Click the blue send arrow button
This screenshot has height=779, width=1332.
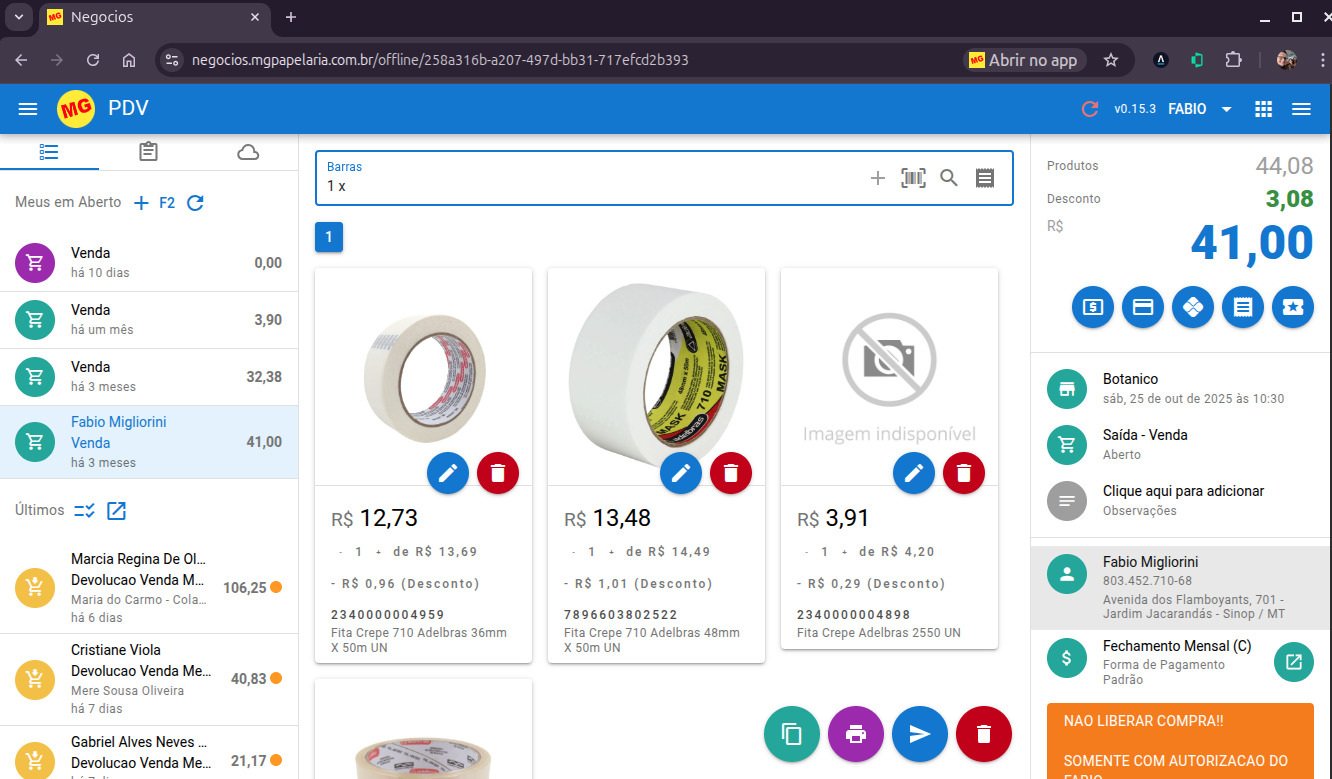(x=920, y=734)
